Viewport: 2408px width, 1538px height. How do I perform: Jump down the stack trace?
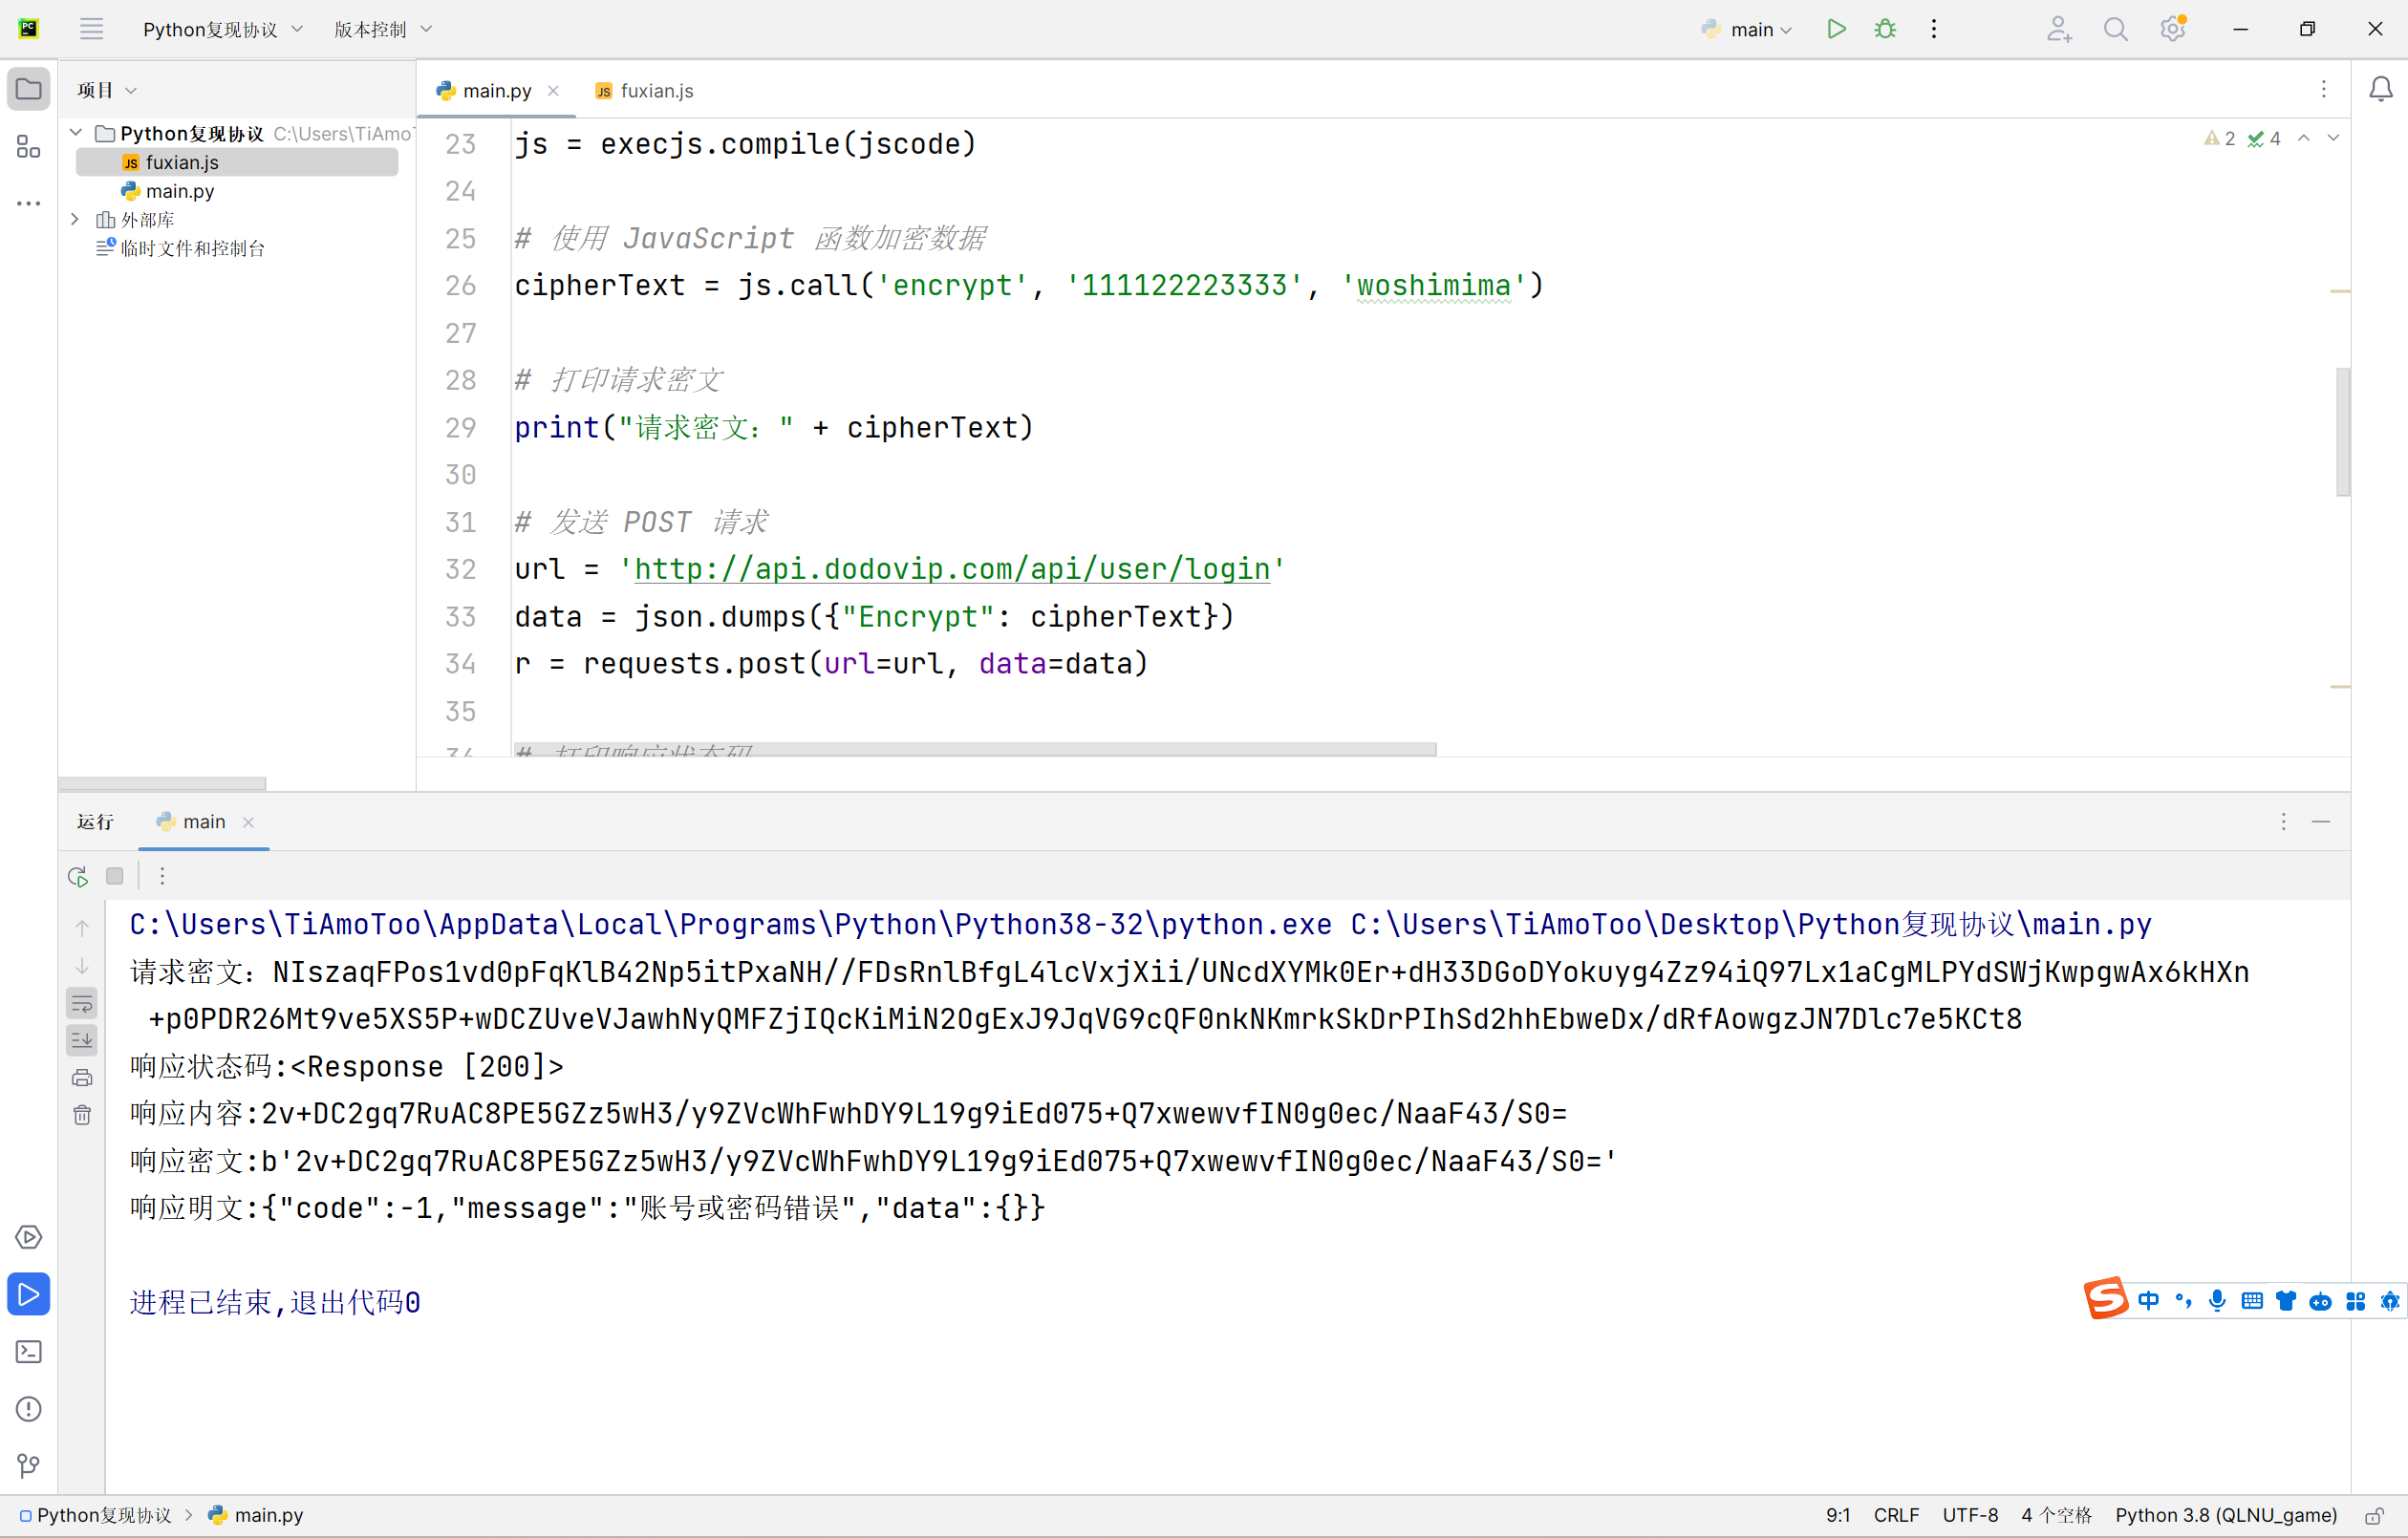82,965
